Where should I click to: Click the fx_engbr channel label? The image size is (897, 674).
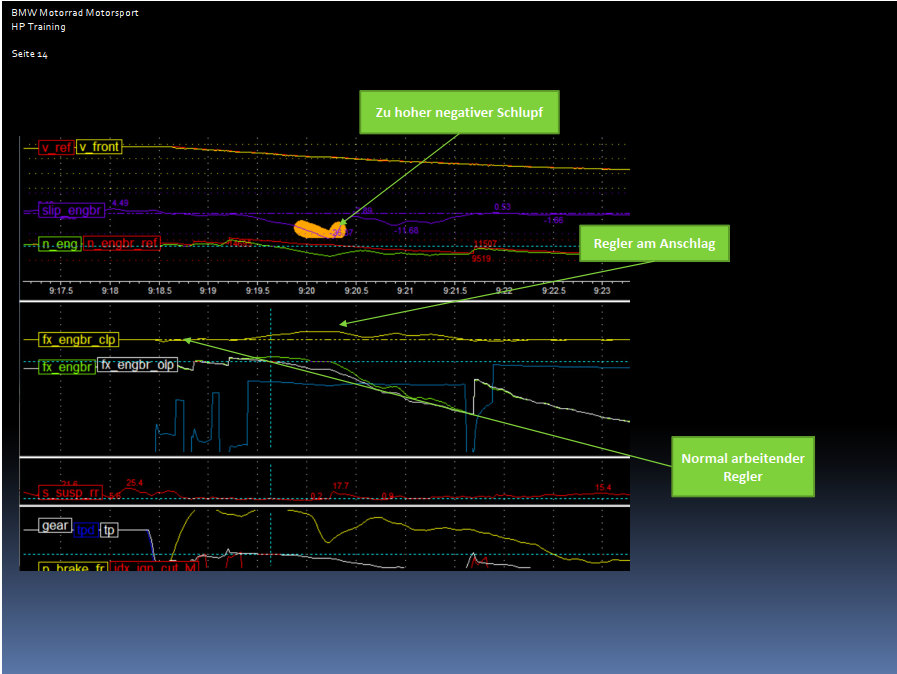[x=66, y=367]
